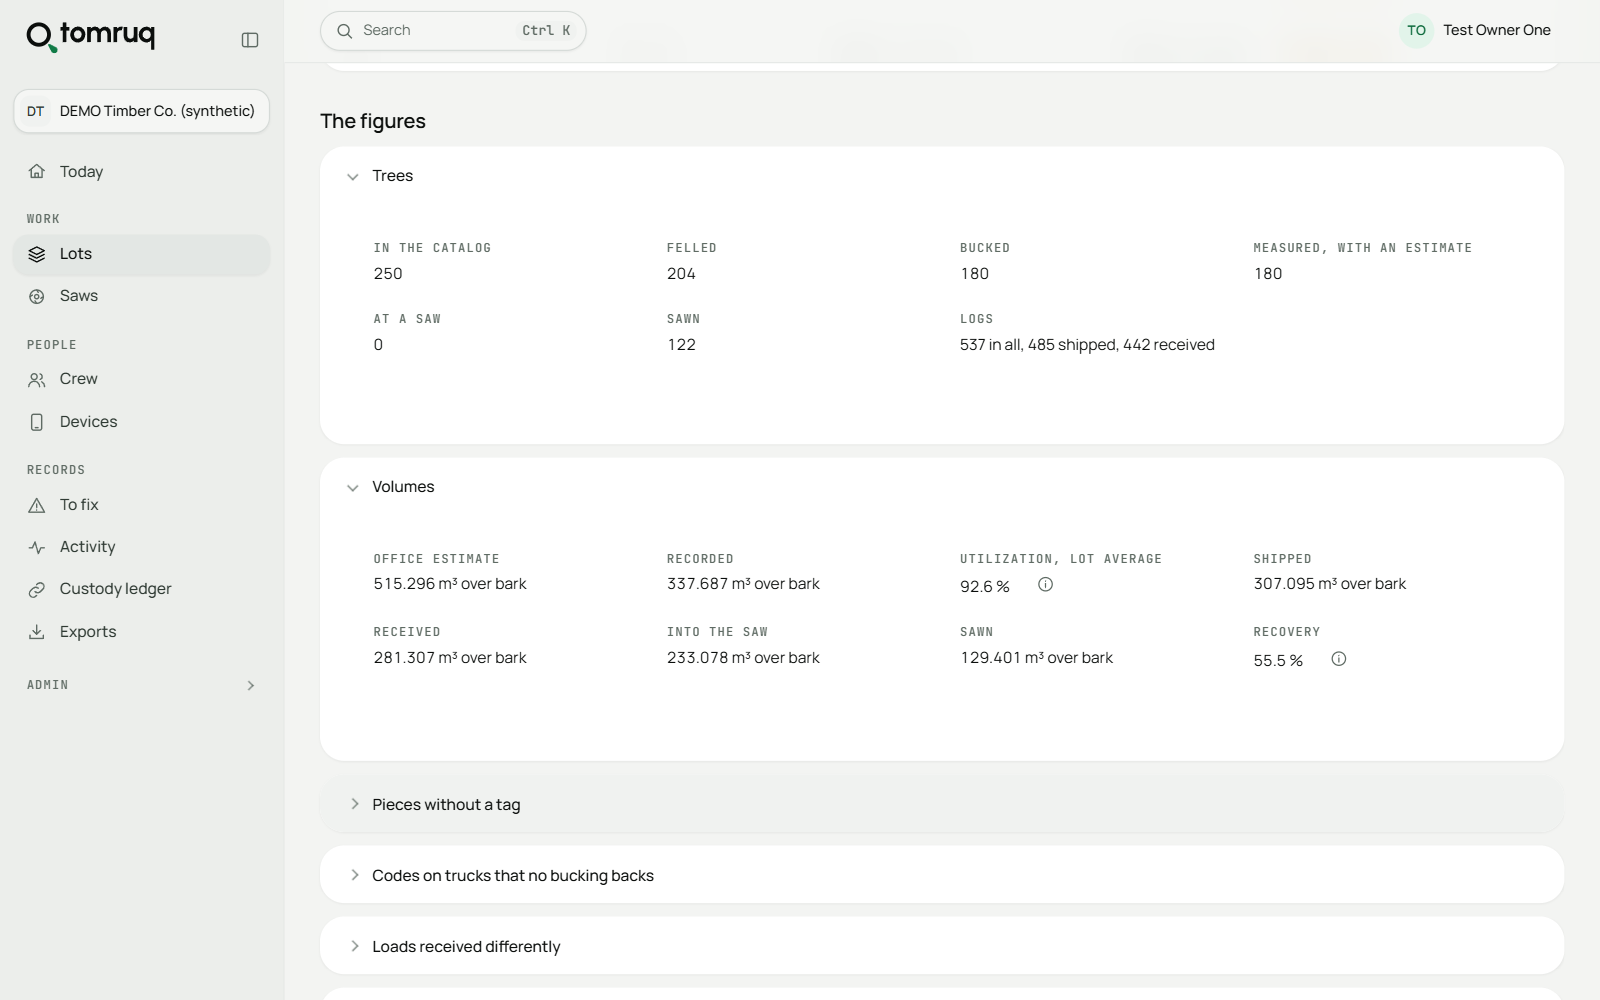Show info for Utilization lot average
Image resolution: width=1600 pixels, height=1000 pixels.
[1045, 585]
